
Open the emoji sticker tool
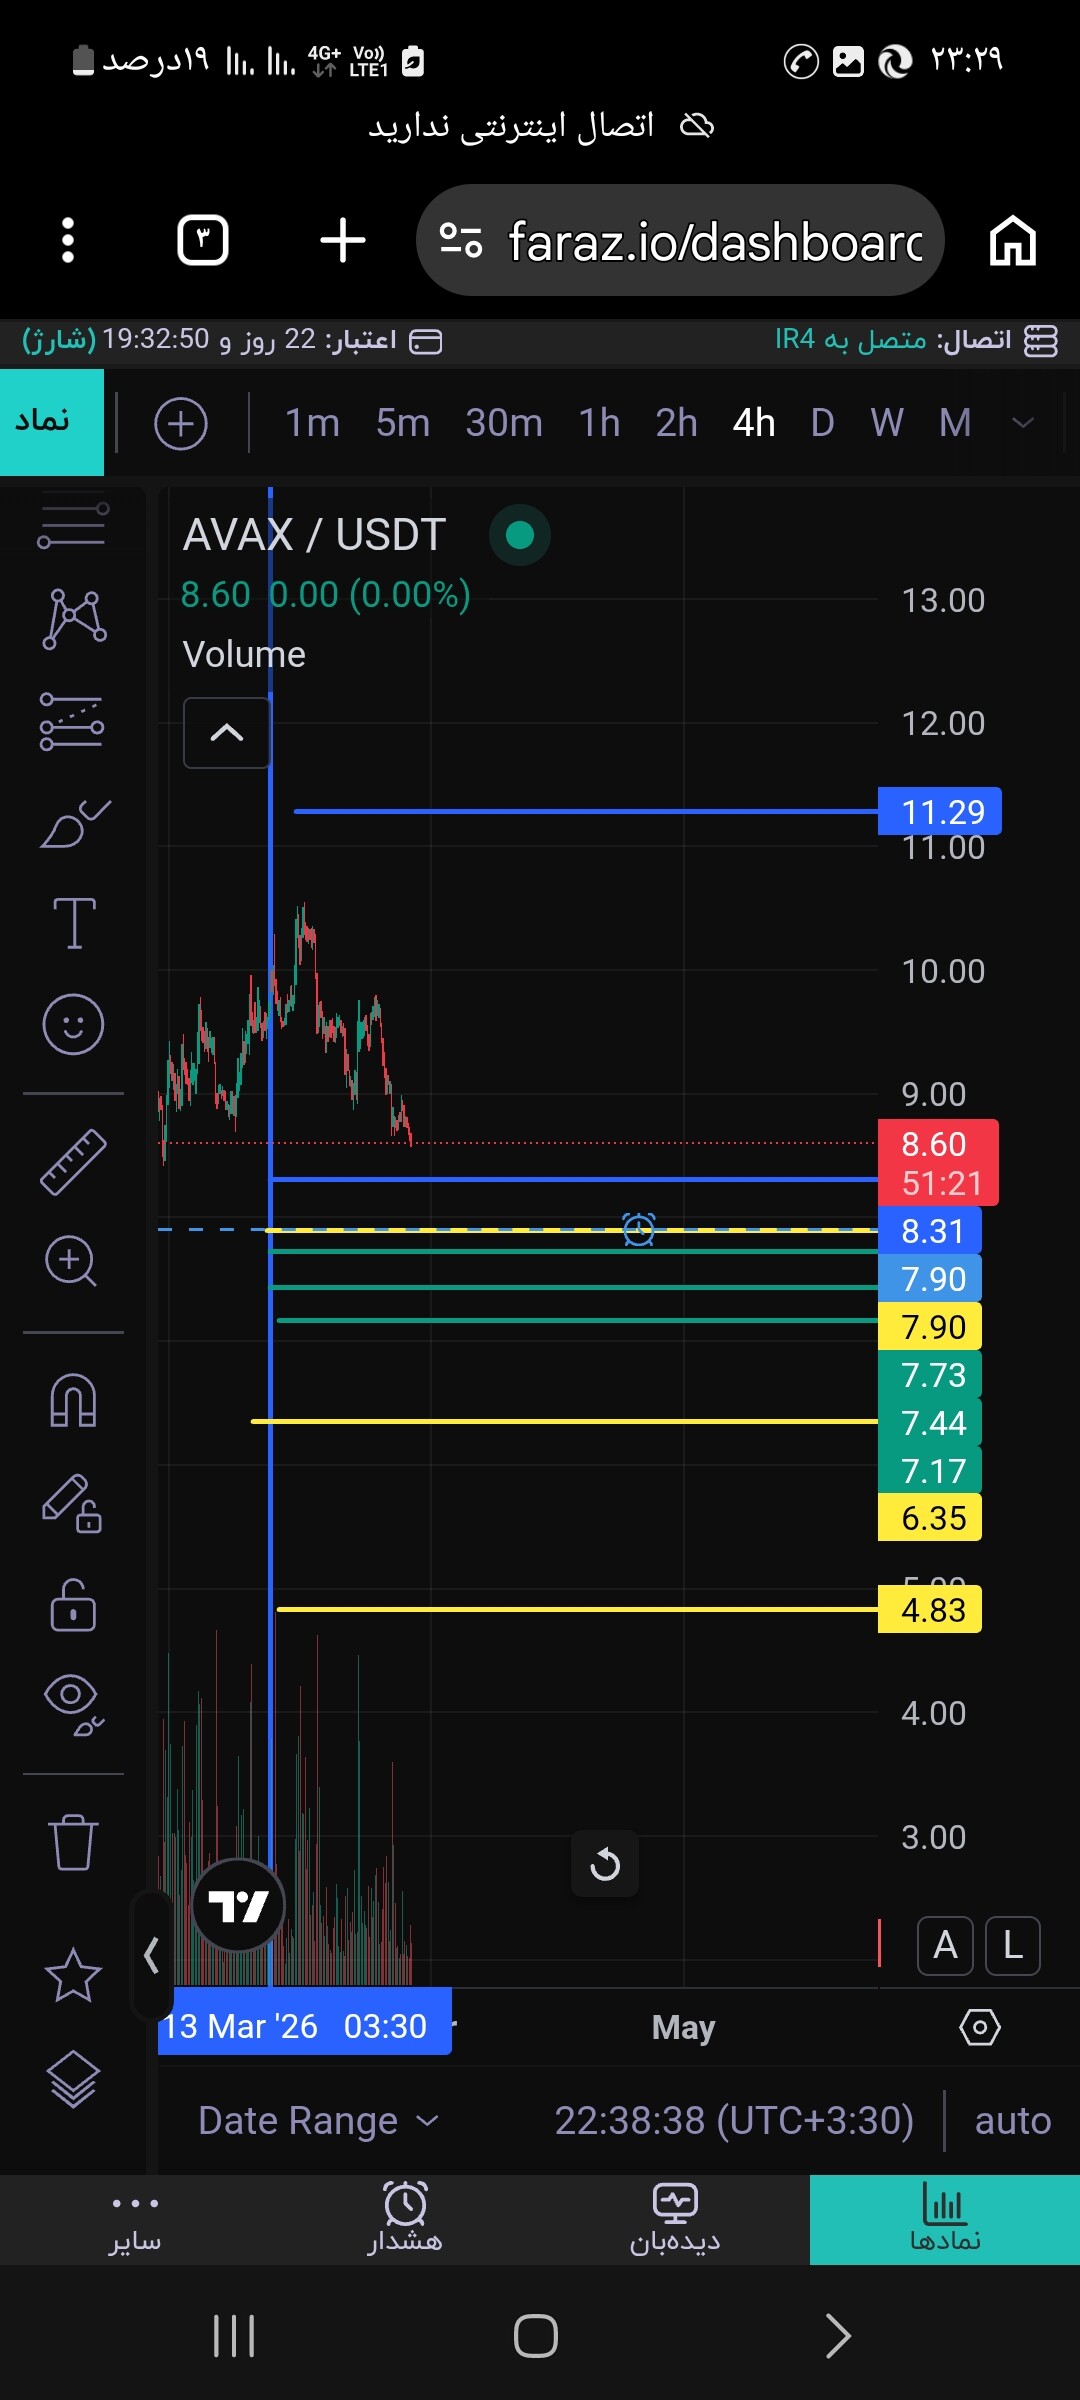pos(73,1024)
